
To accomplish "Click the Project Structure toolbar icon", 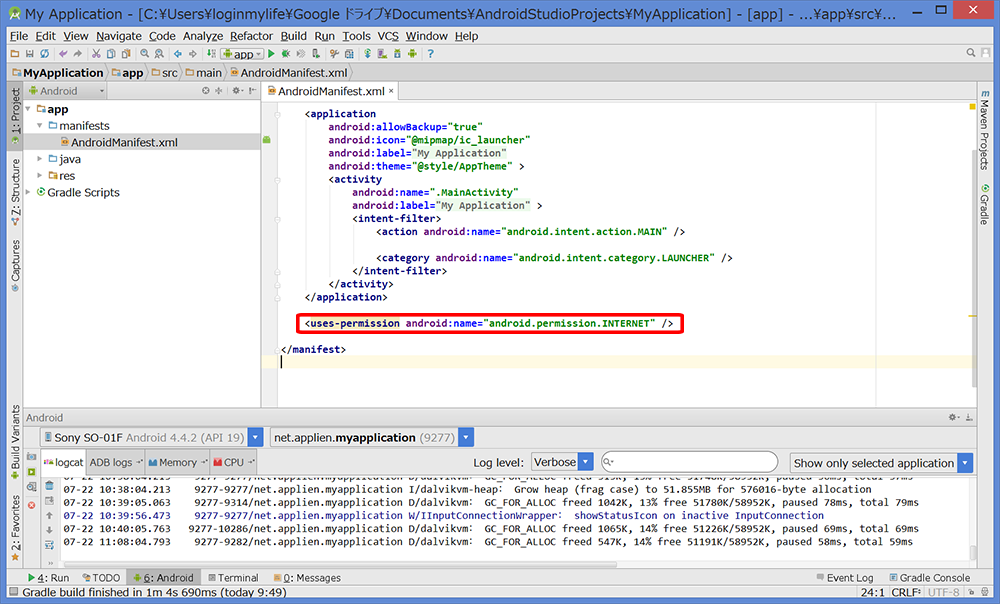I will (349, 54).
